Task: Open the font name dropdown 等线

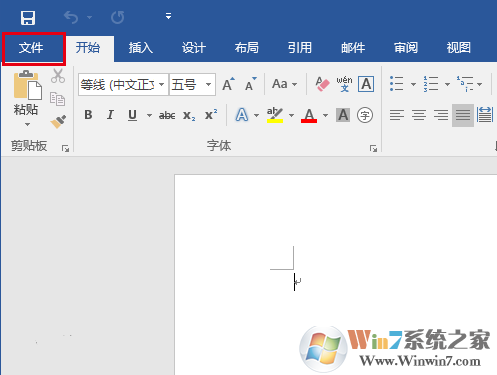Action: [x=123, y=85]
